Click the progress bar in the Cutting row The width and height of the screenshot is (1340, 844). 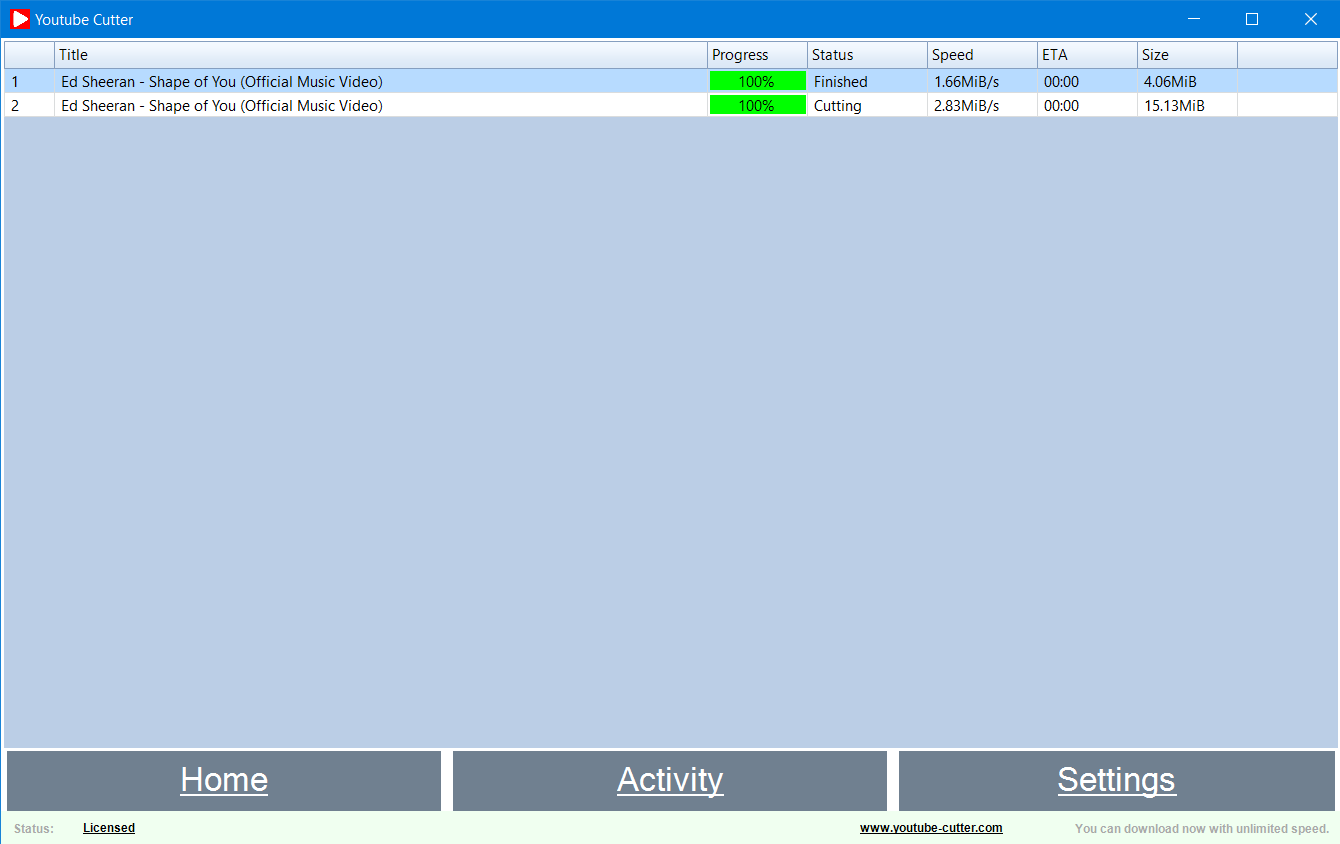(x=757, y=105)
